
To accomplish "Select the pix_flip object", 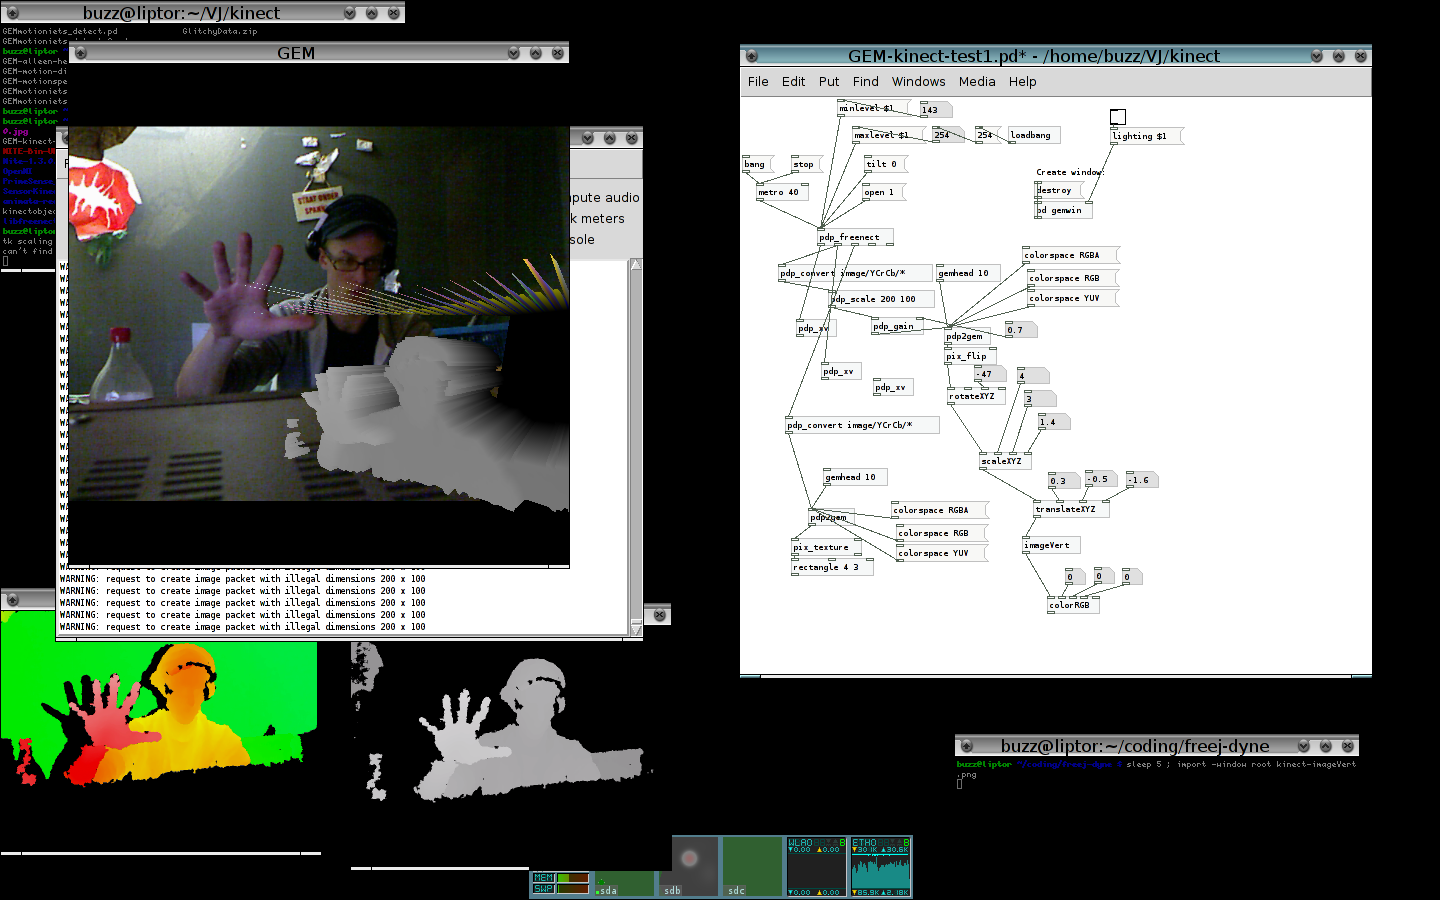I will click(970, 356).
